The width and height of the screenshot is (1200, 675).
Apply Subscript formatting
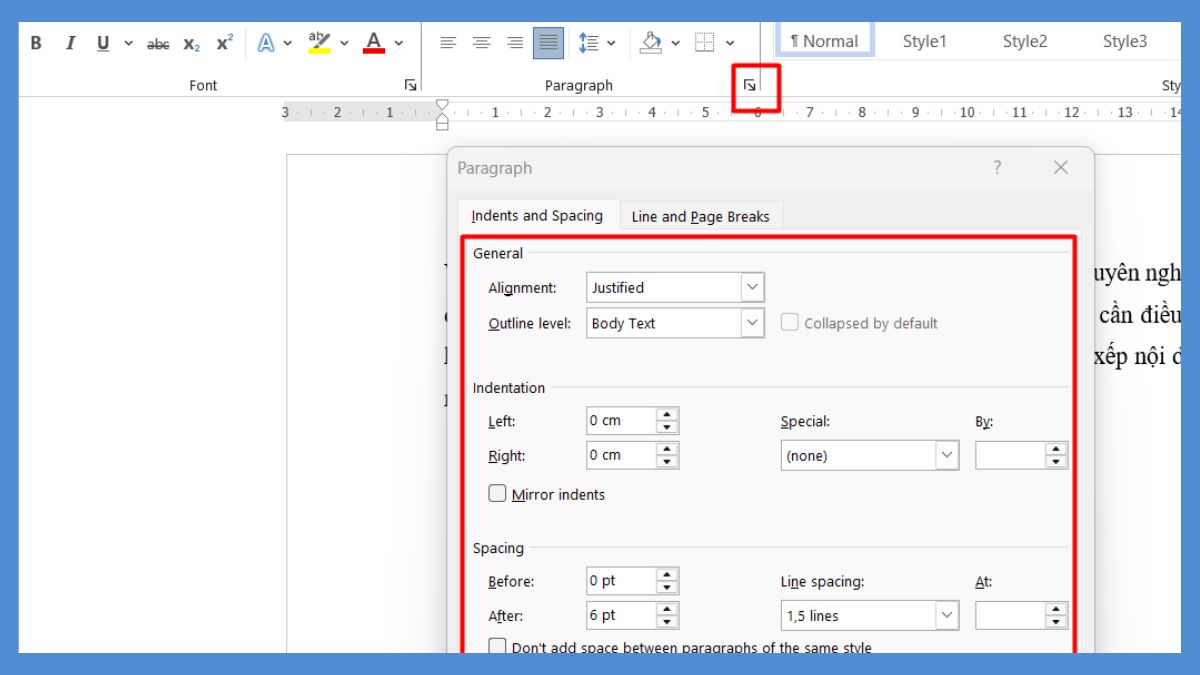pyautogui.click(x=191, y=44)
